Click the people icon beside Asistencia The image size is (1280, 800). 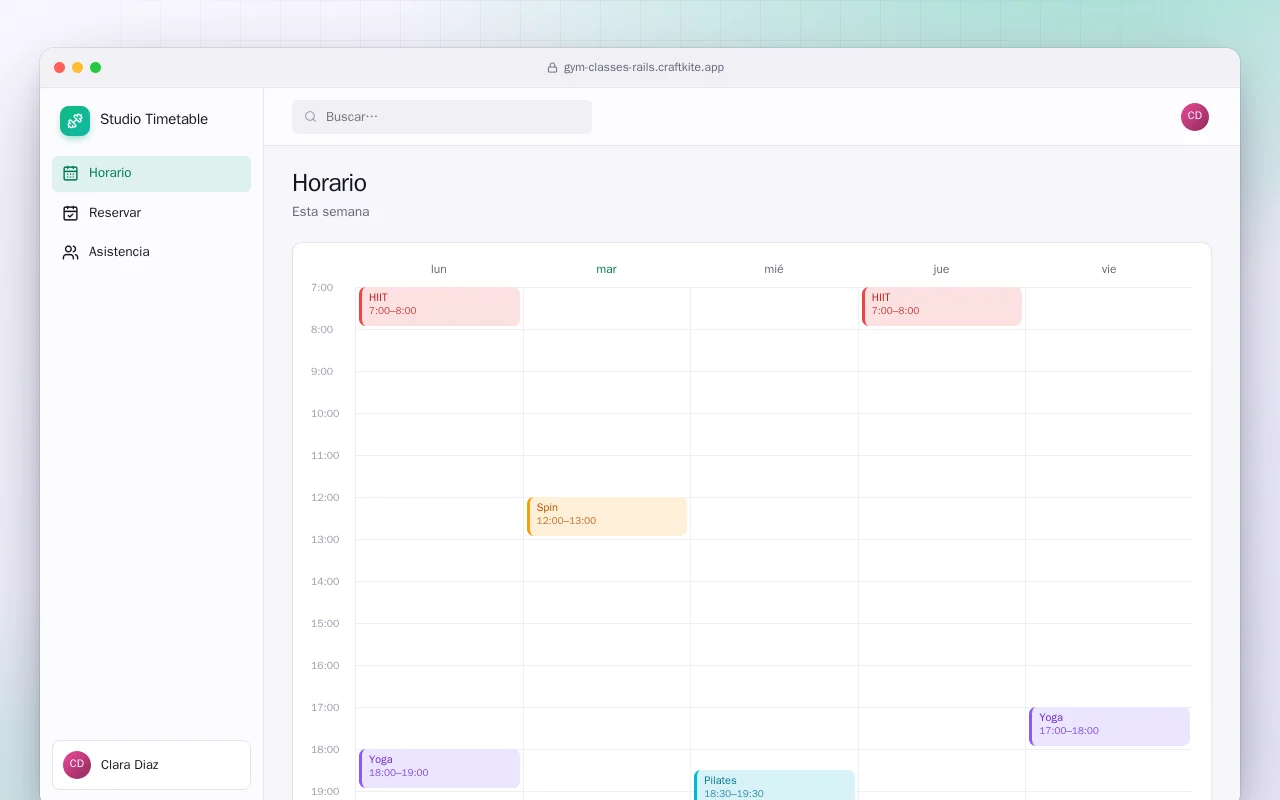(x=70, y=252)
